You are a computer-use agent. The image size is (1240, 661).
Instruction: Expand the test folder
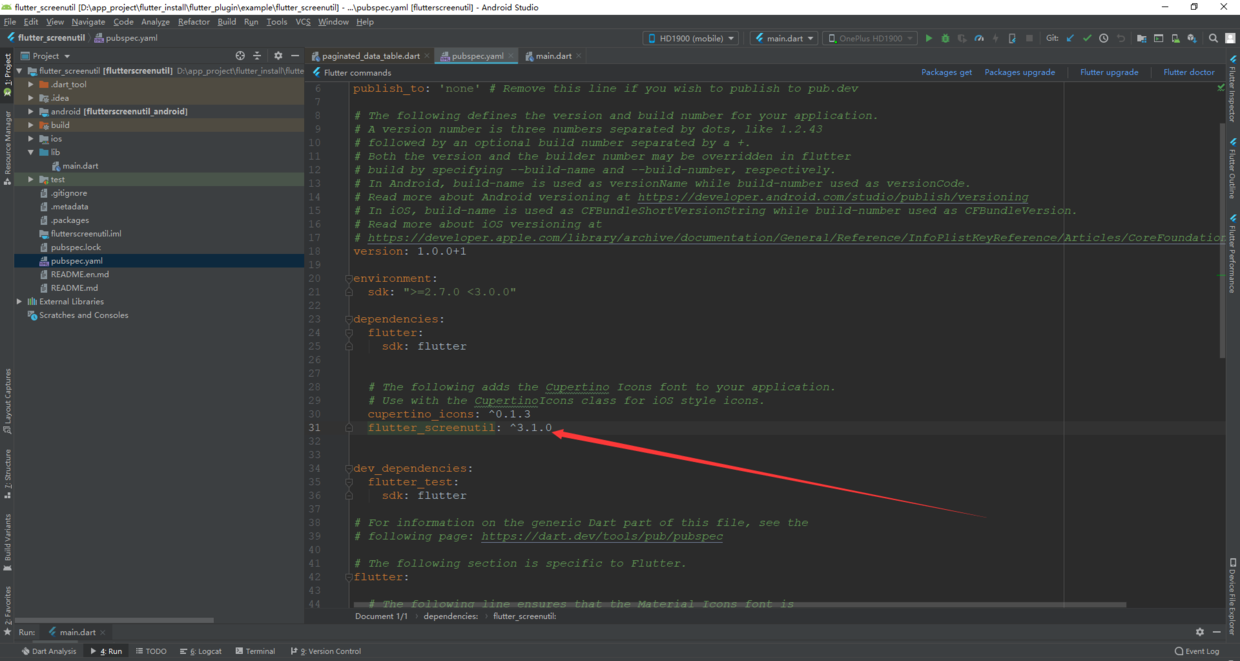point(31,180)
